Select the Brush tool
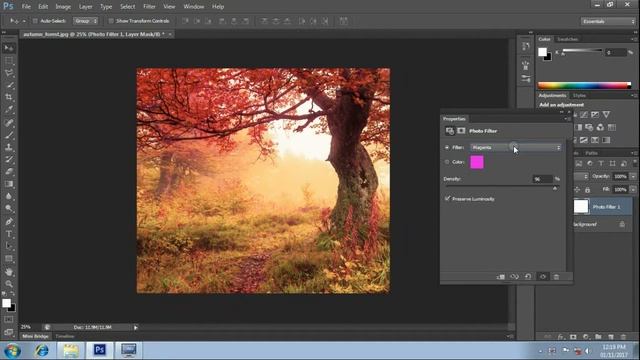 point(9,135)
